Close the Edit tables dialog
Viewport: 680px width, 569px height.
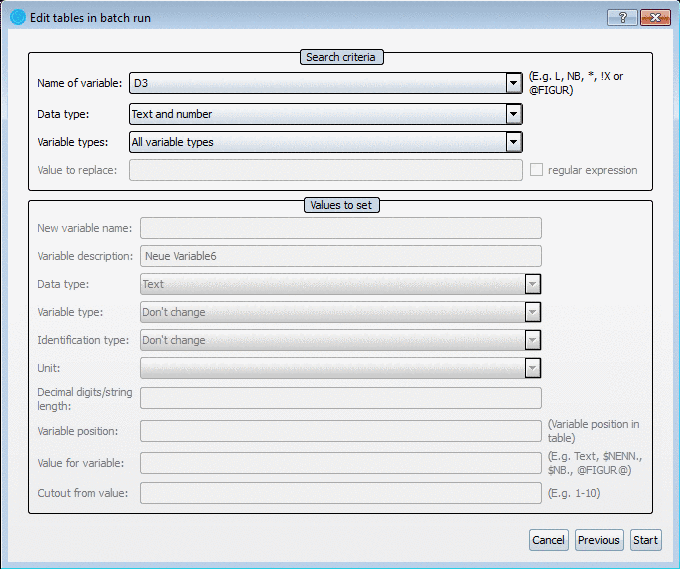pyautogui.click(x=654, y=18)
